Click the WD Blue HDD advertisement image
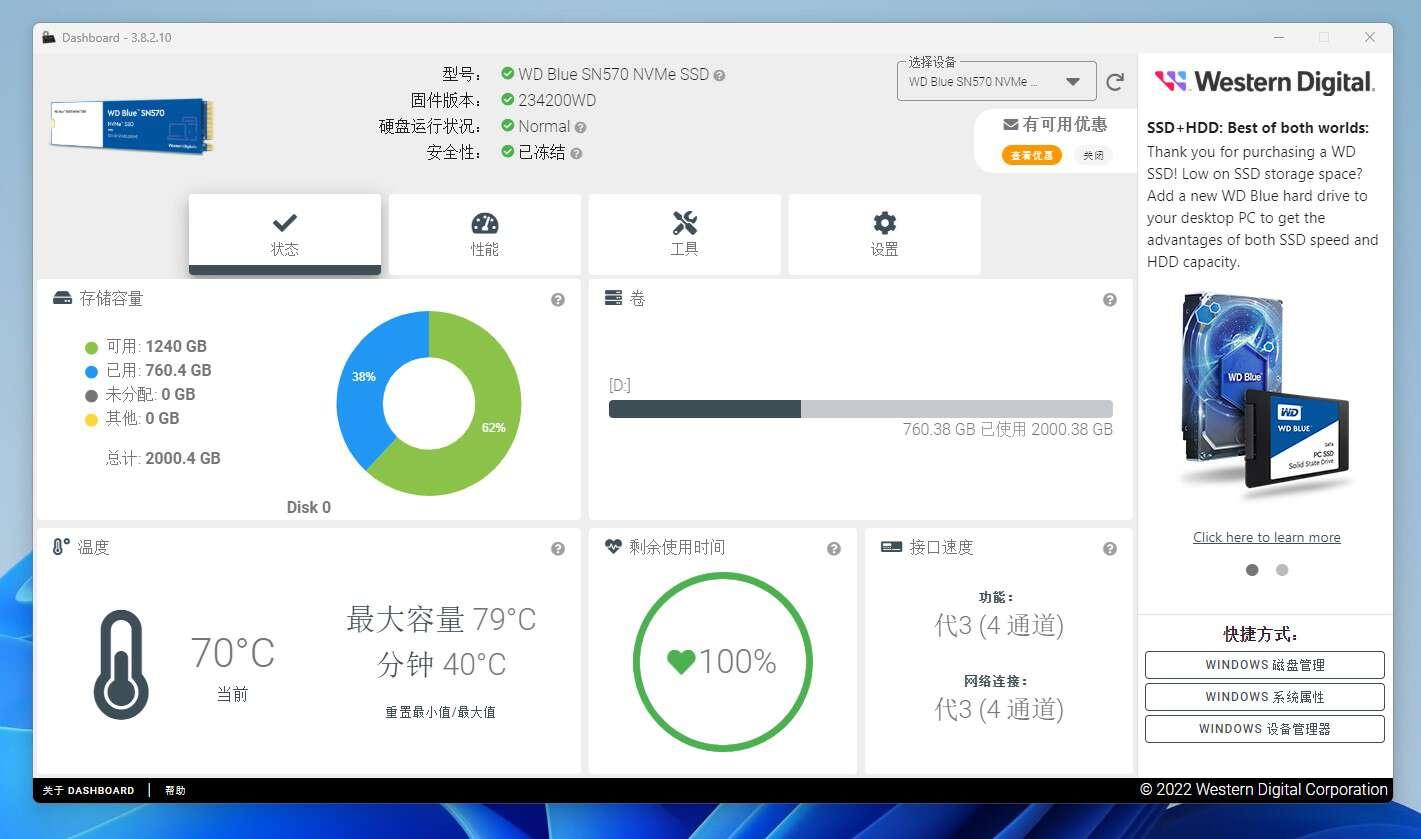 tap(1266, 397)
